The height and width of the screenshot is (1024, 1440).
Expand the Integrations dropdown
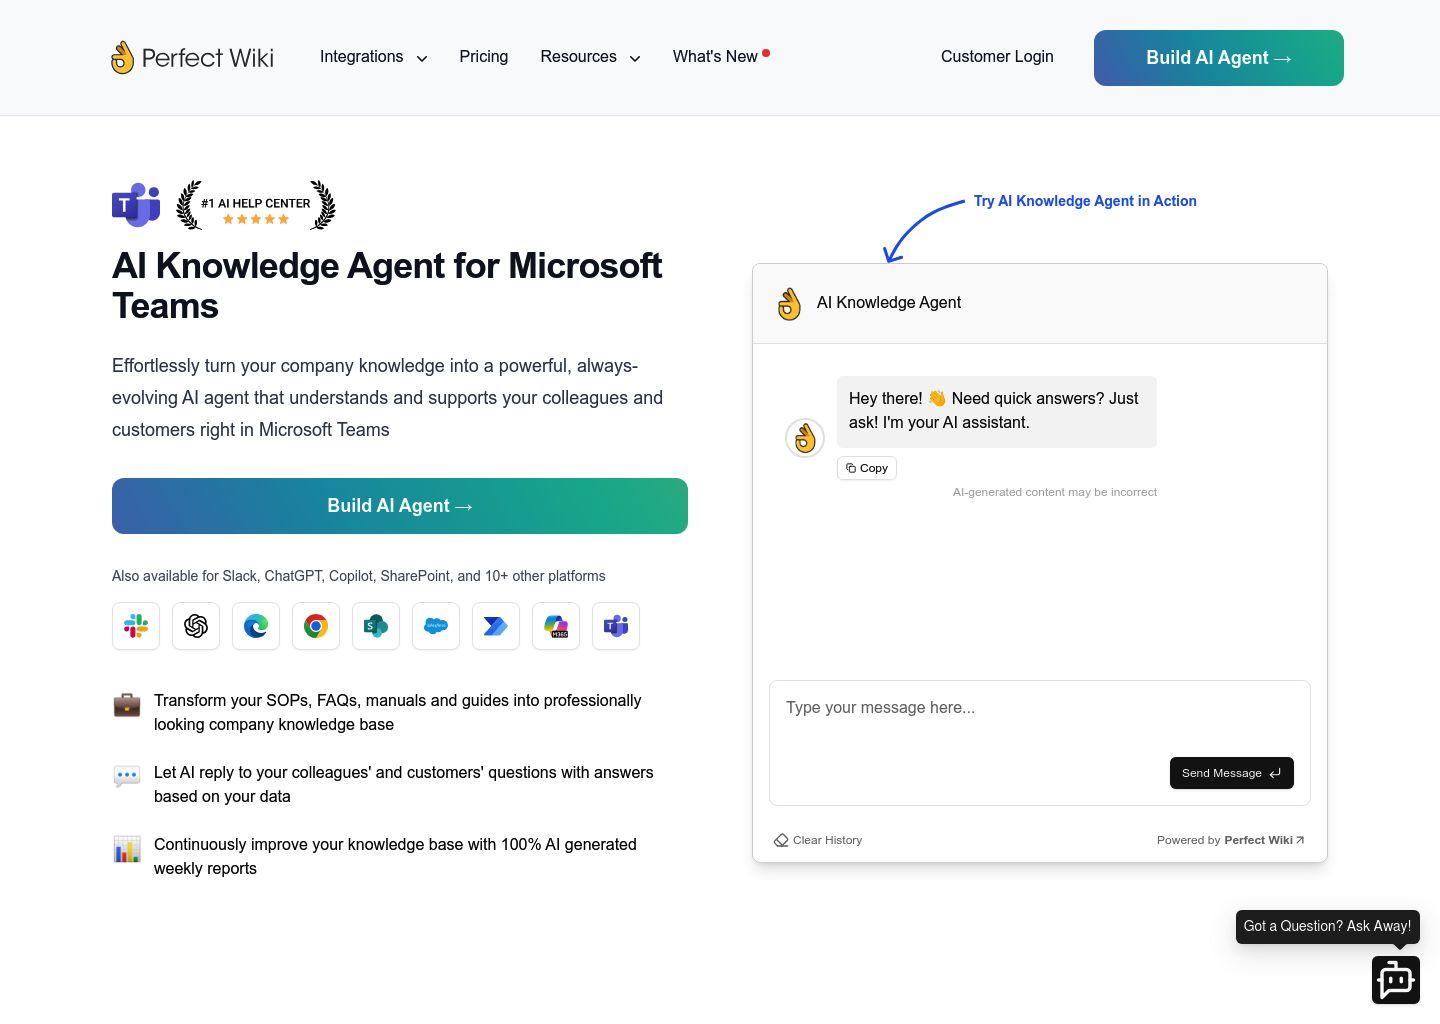pyautogui.click(x=373, y=57)
